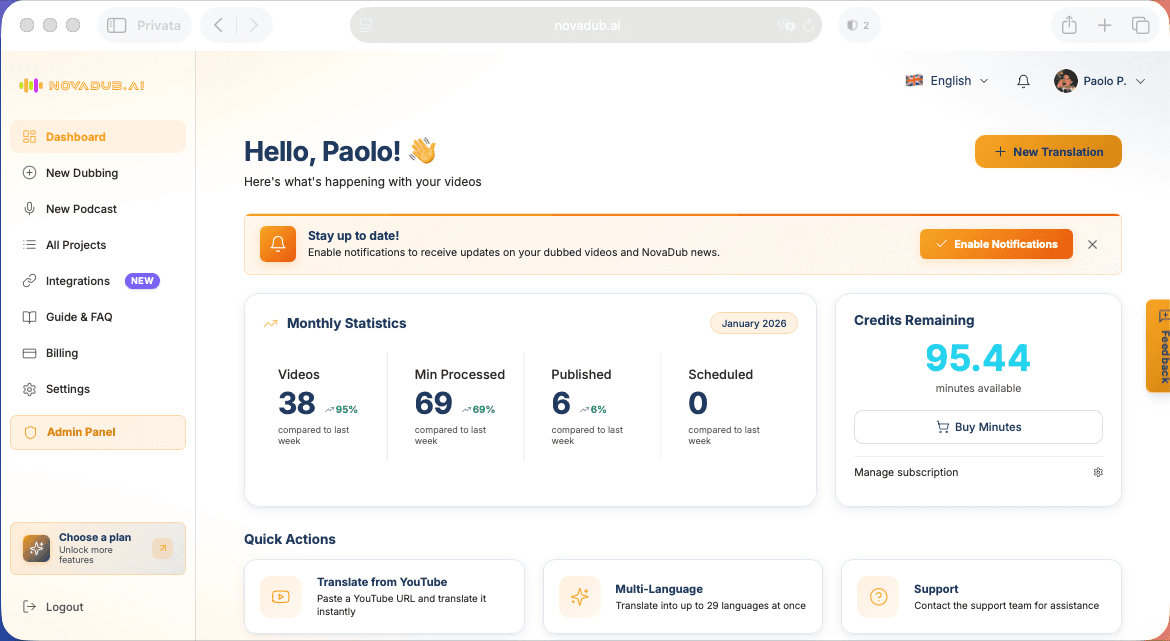This screenshot has height=641, width=1170.
Task: Click the New Translation button
Action: click(1047, 151)
